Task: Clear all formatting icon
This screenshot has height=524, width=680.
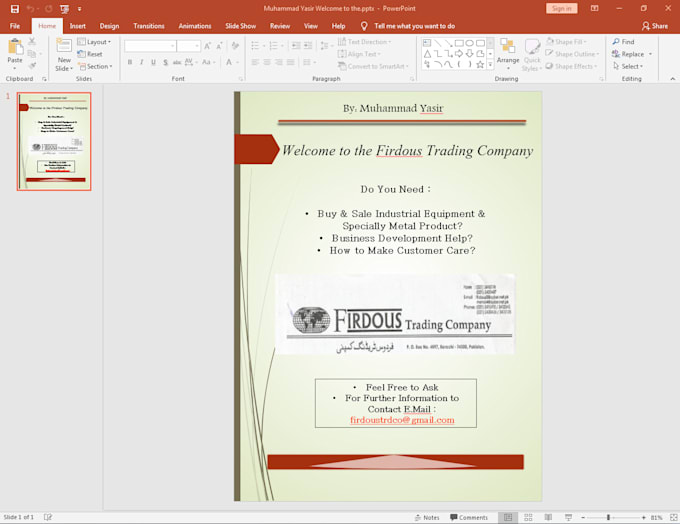Action: pyautogui.click(x=235, y=46)
